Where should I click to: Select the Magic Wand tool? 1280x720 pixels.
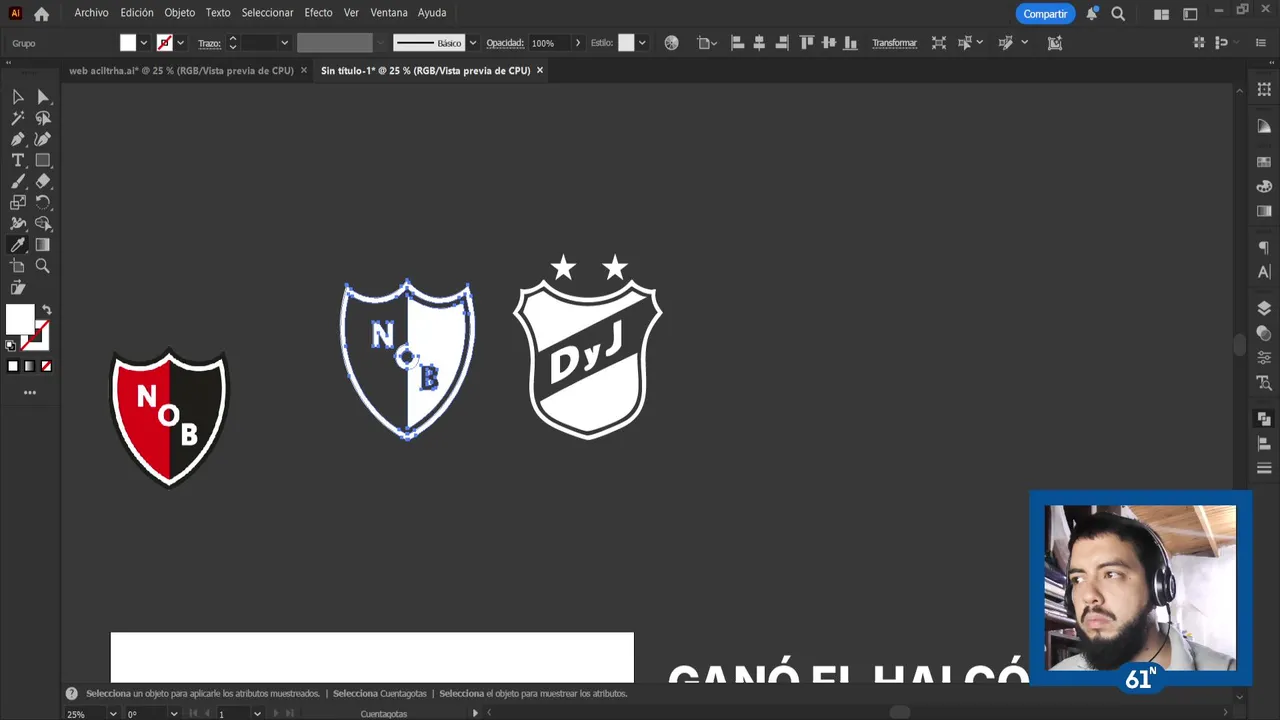18,118
